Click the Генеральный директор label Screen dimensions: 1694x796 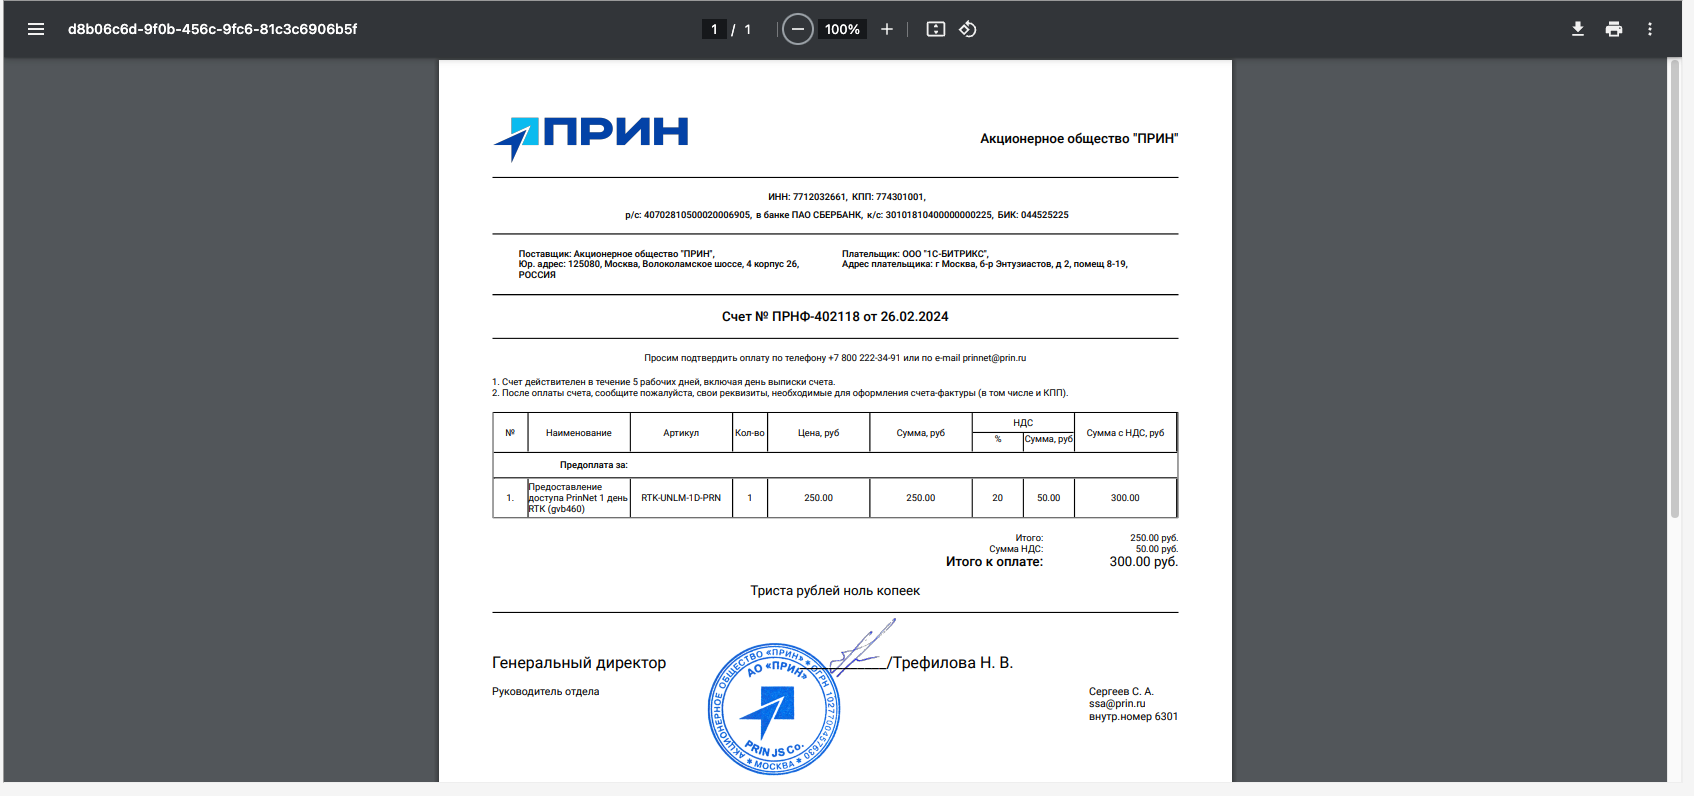[x=579, y=663]
